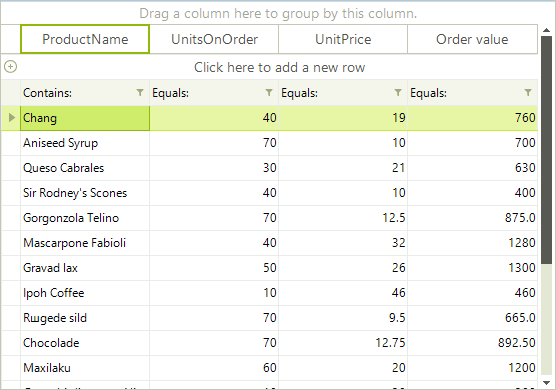Click UnitPrice 32 in Mascarpone Fabioli row
Screen dimensions: 556x390
pos(343,243)
